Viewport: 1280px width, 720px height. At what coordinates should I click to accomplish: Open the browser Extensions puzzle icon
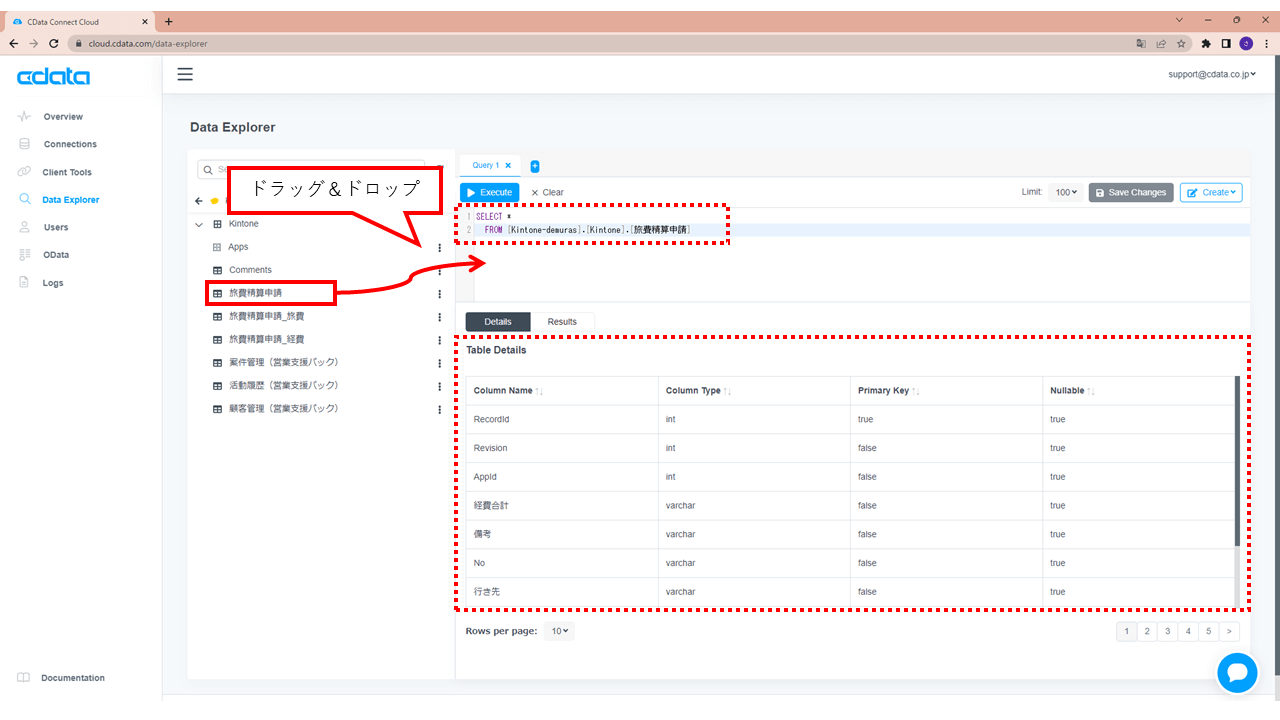coord(1206,43)
